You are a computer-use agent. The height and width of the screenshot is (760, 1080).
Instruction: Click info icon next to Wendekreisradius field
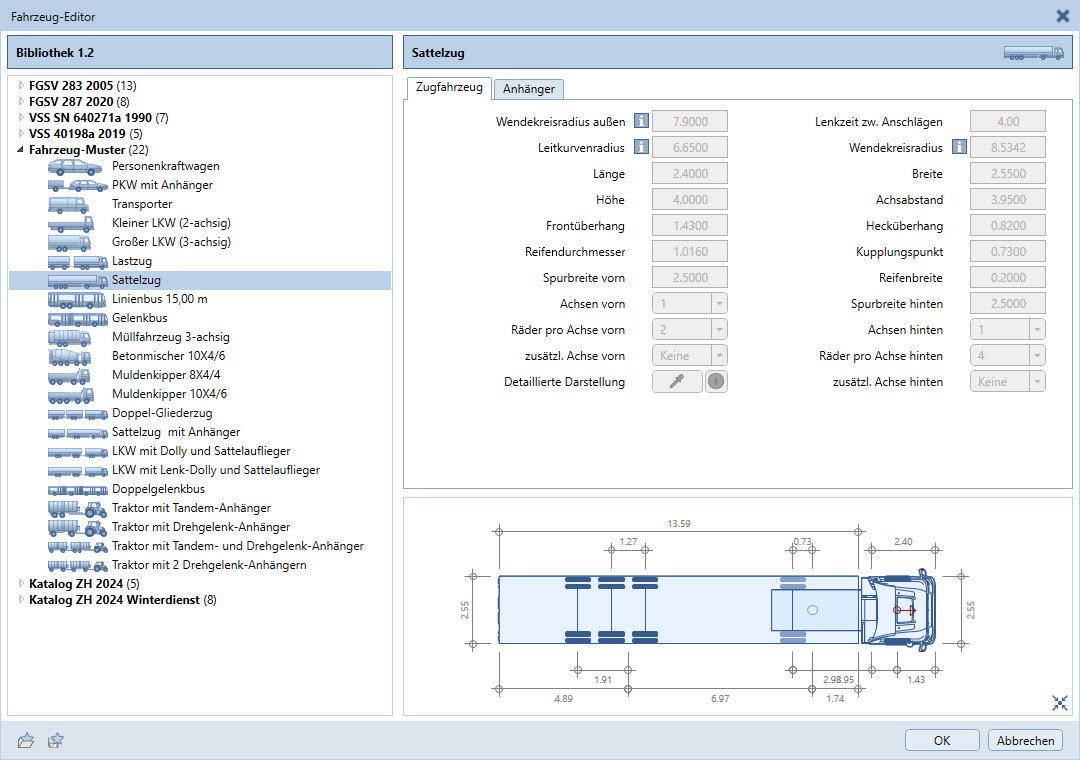pos(958,148)
